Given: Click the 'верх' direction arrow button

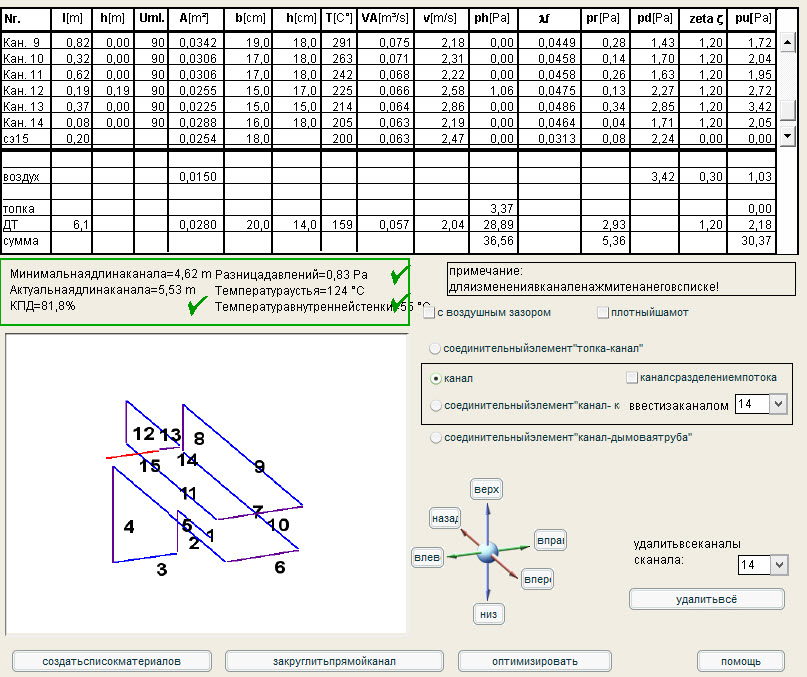Looking at the screenshot, I should coord(485,489).
